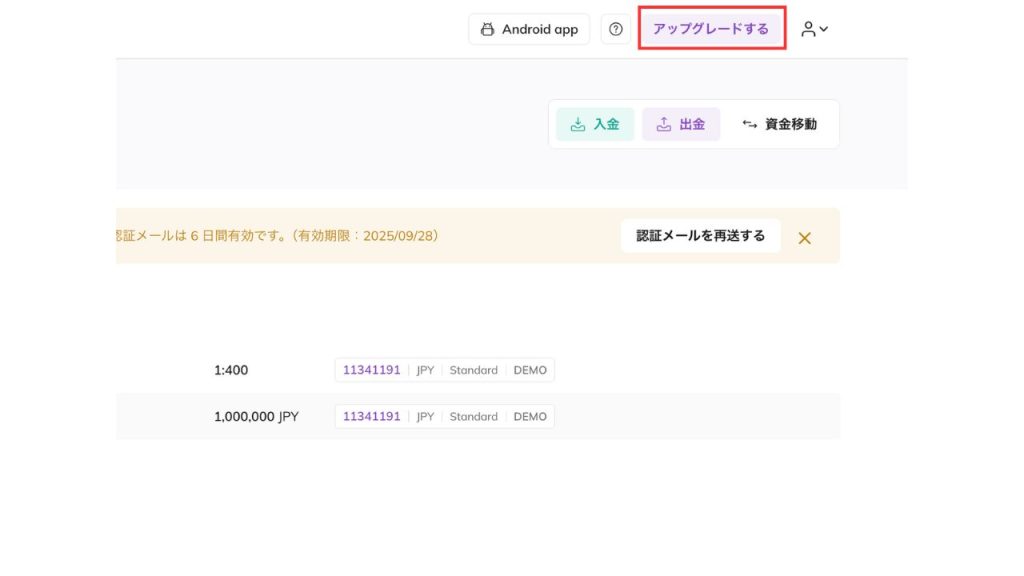This screenshot has width=1024, height=576.
Task: Click the Android app button
Action: (528, 29)
